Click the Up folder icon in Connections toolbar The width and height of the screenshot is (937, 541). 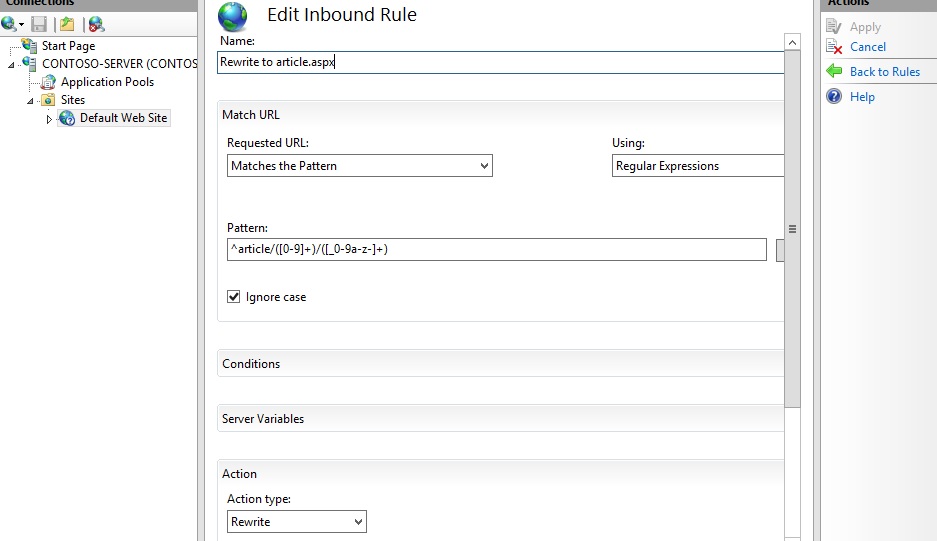point(66,23)
